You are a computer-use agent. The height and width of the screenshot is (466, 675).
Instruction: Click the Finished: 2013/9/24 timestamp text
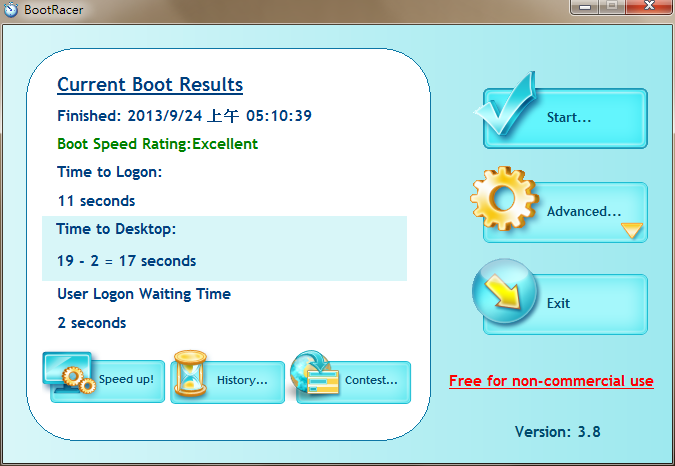184,116
